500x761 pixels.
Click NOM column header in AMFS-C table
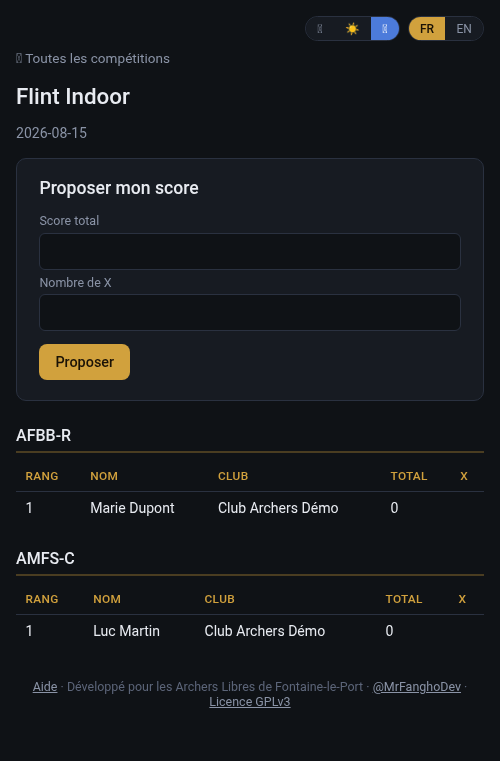pos(107,599)
